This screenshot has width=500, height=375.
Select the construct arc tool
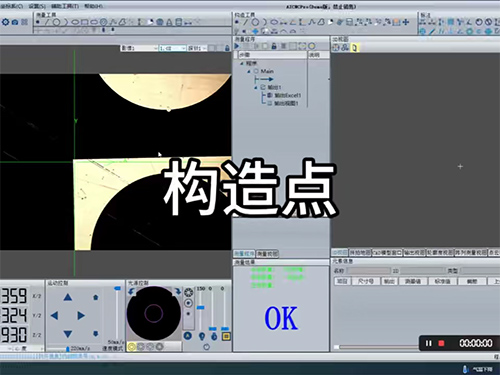tap(265, 22)
